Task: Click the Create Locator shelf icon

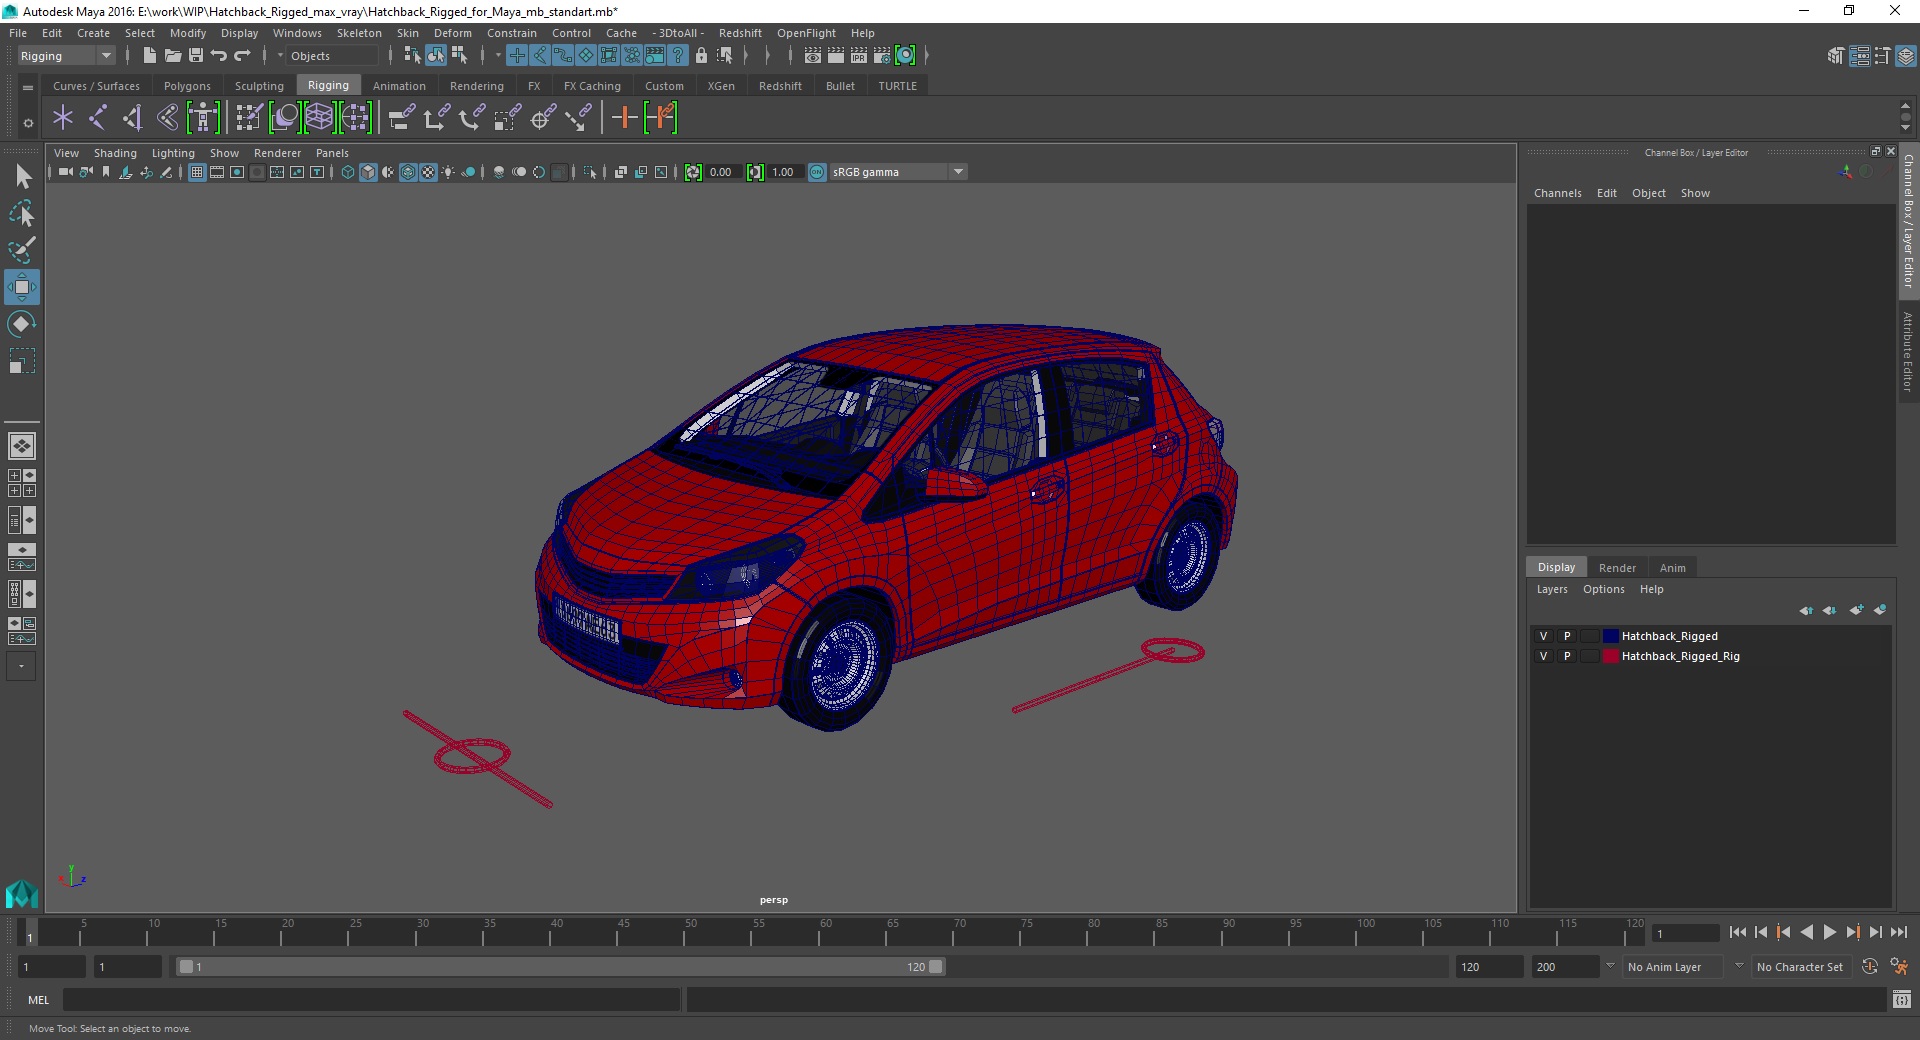Action: (x=63, y=118)
